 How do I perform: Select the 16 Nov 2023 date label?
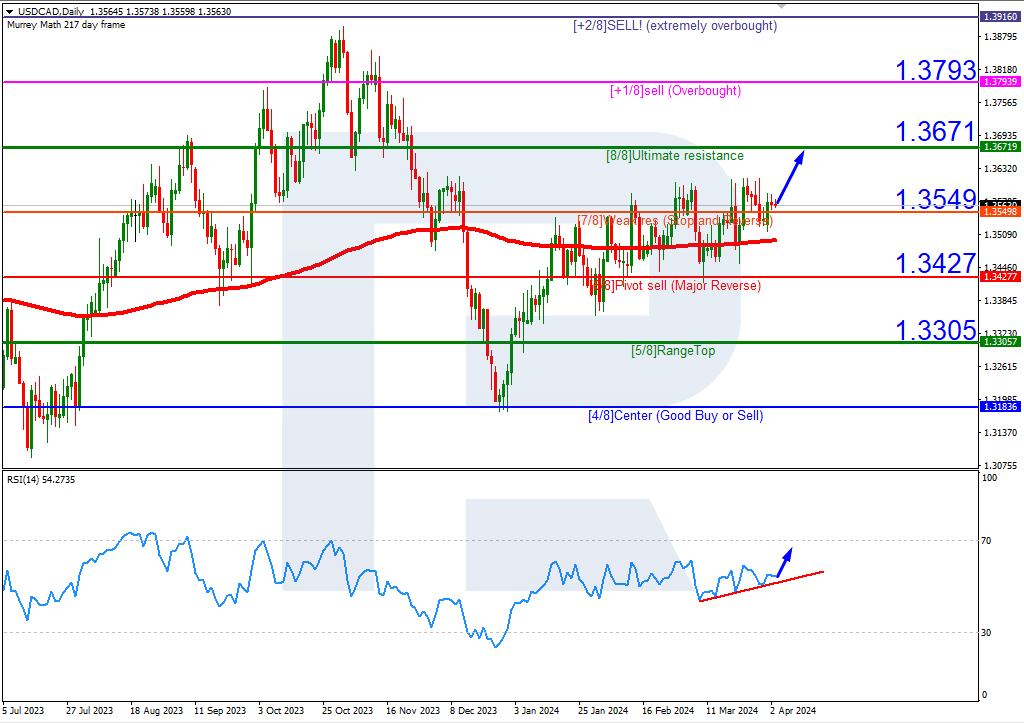413,711
